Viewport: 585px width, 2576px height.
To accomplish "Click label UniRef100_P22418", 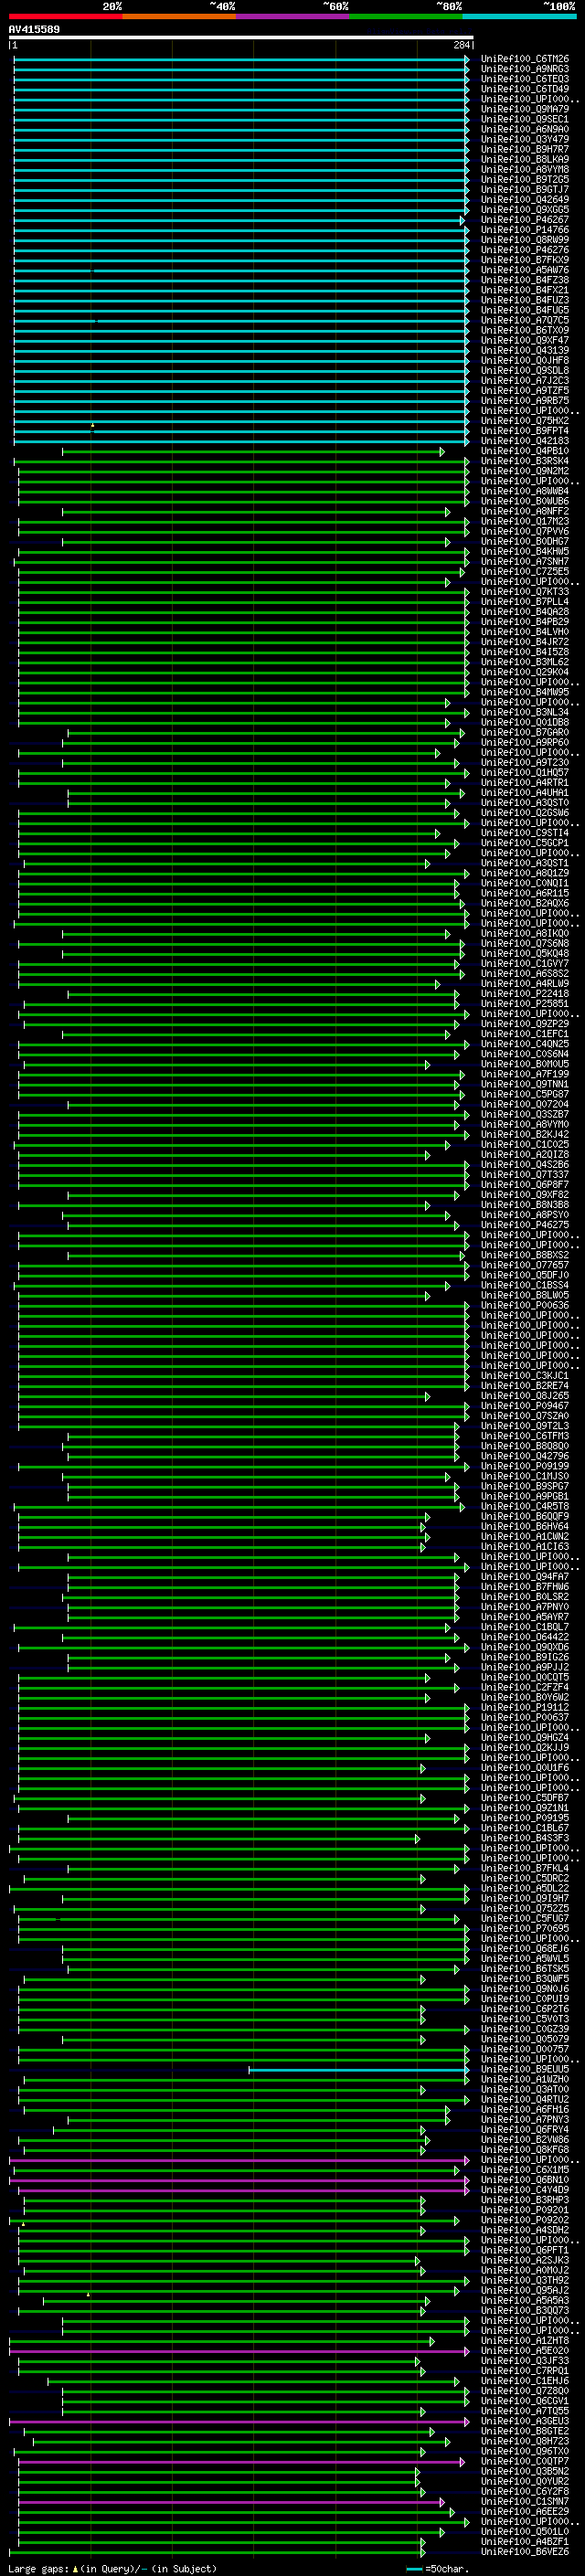I will [525, 993].
